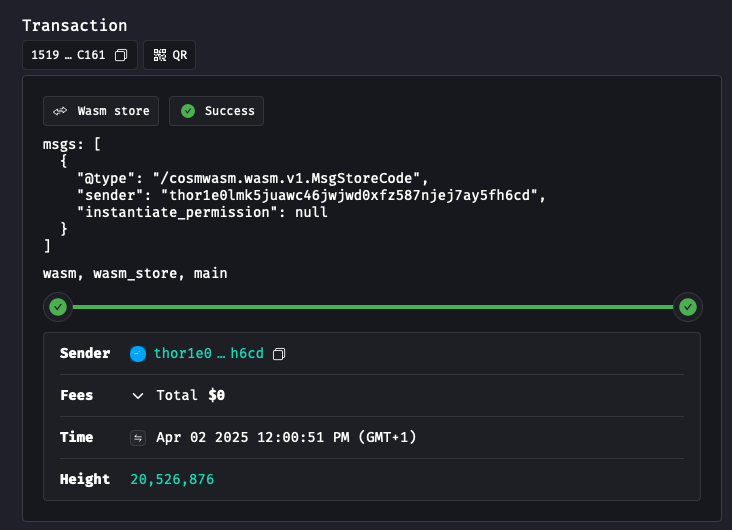This screenshot has width=732, height=530.
Task: Click the Fees row label
Action: (x=77, y=396)
